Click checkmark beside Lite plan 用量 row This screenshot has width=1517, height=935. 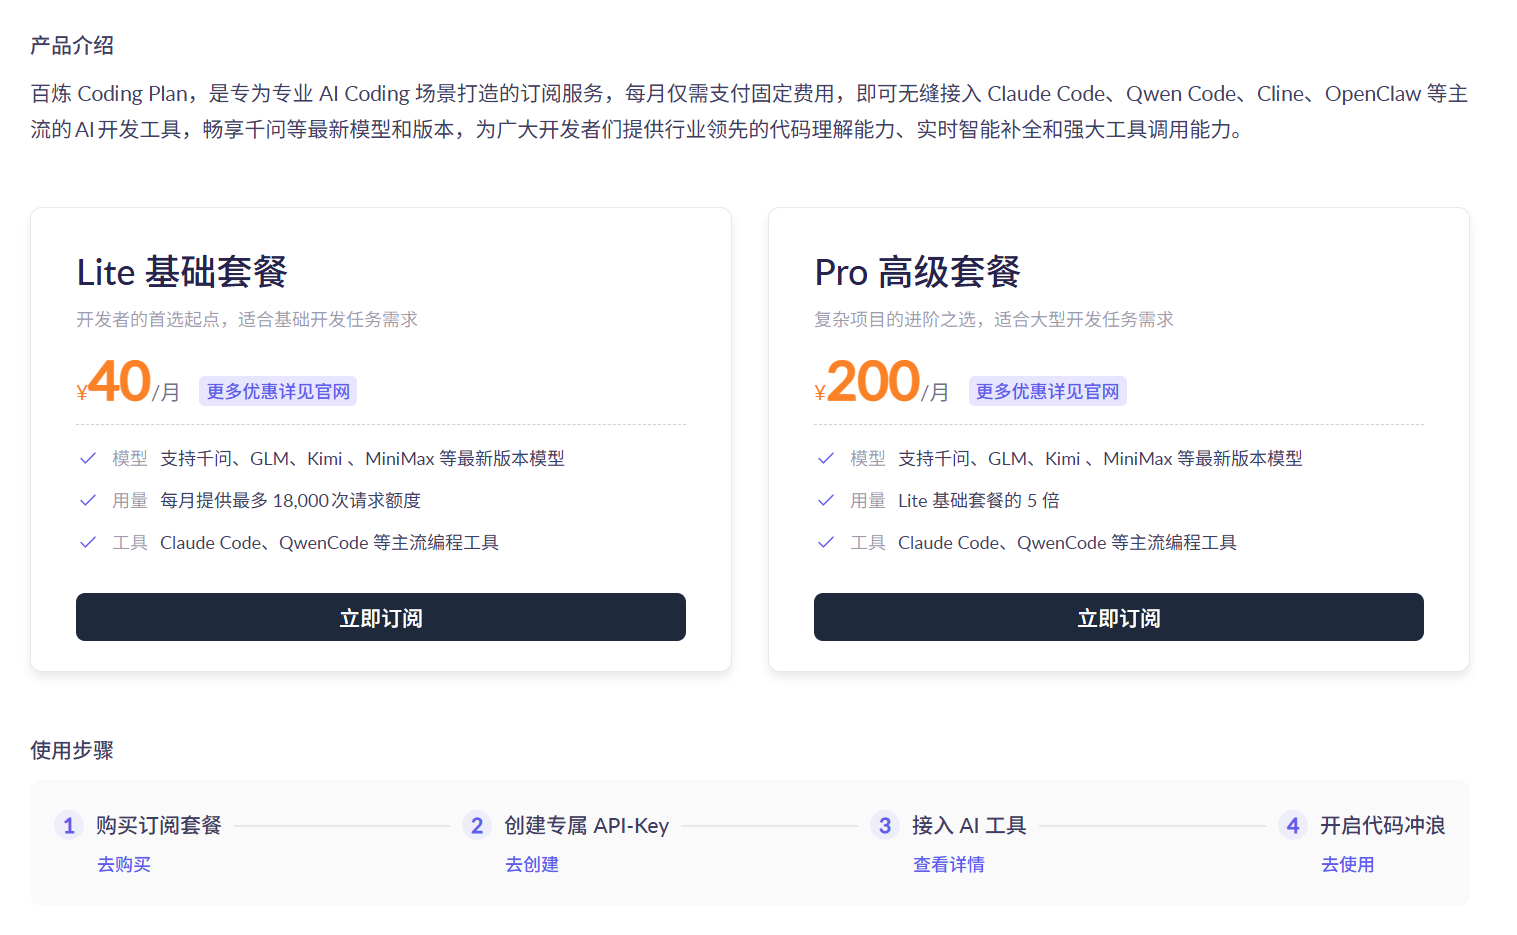tap(88, 500)
